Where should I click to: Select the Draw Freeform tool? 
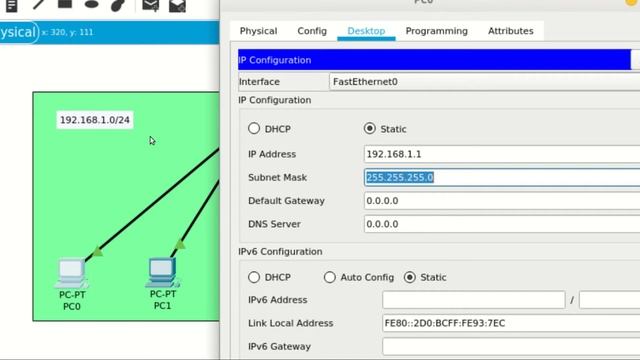tap(118, 5)
